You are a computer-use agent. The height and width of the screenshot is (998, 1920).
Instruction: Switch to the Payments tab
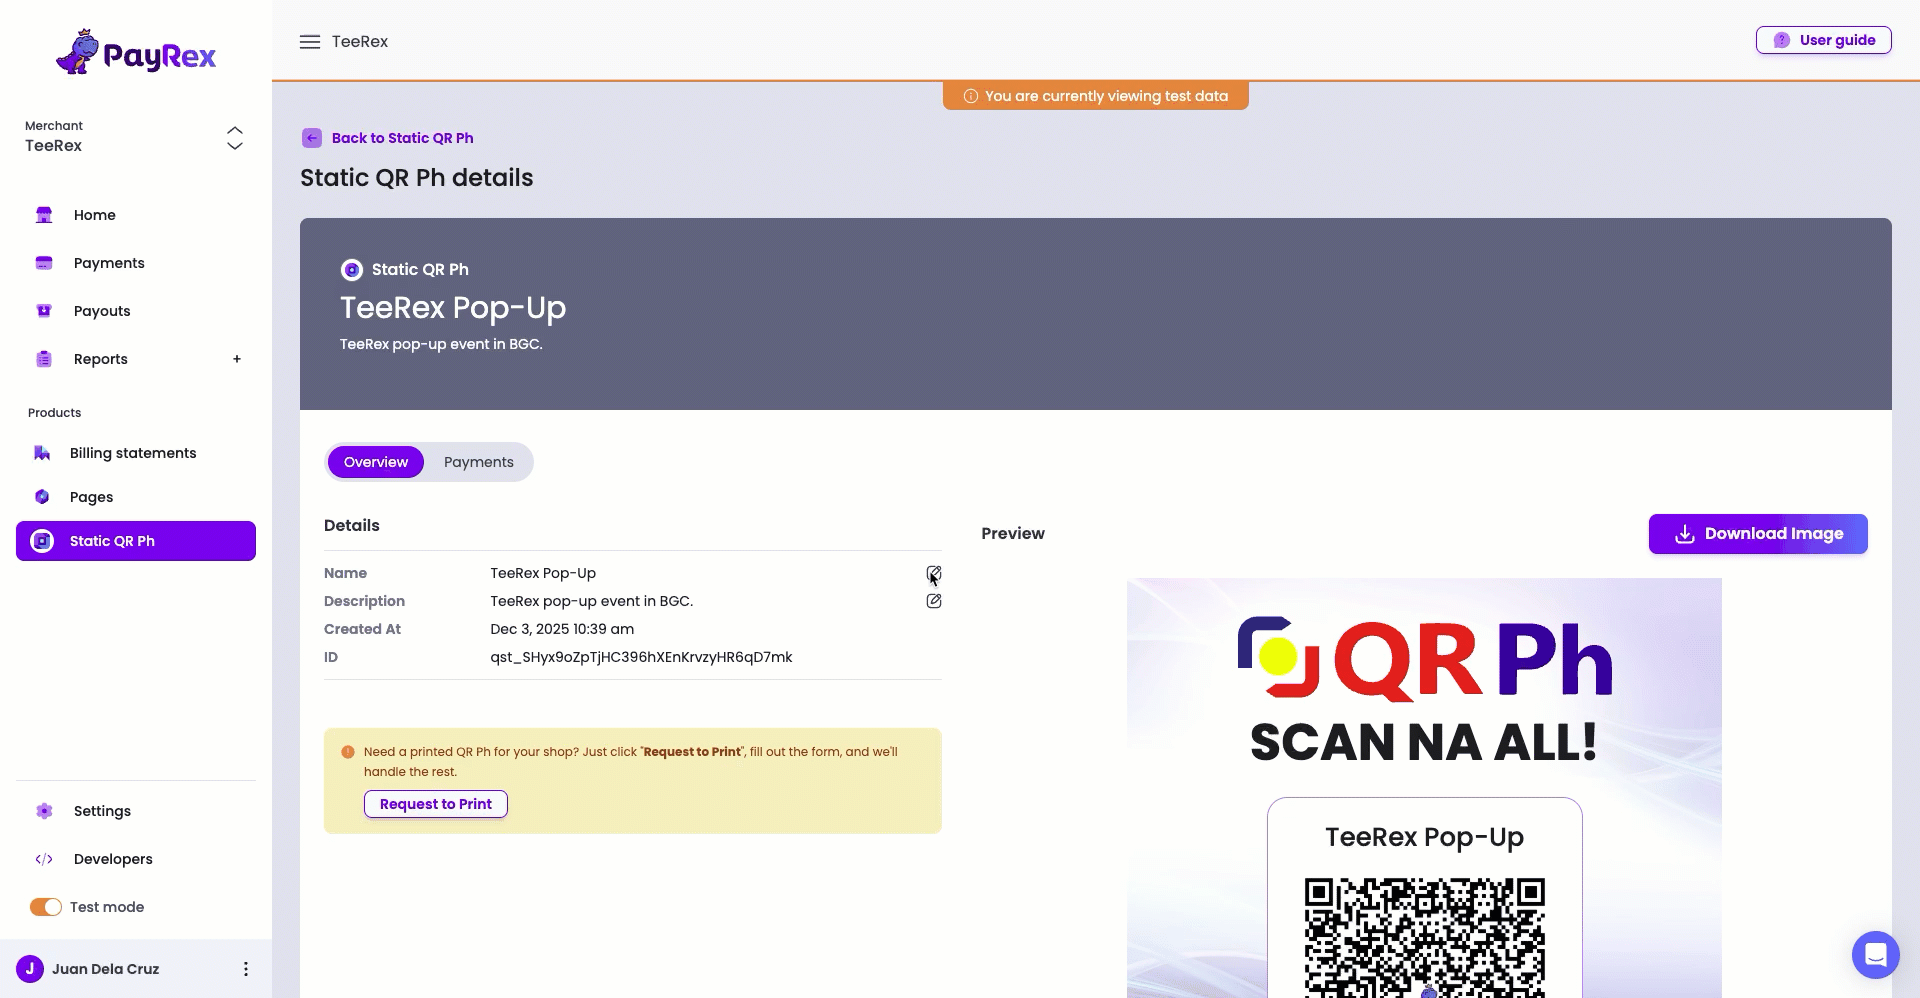tap(478, 462)
